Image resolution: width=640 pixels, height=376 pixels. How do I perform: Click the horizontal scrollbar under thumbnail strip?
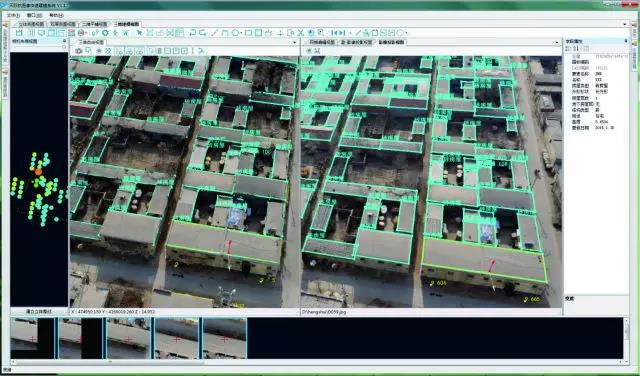(320, 362)
